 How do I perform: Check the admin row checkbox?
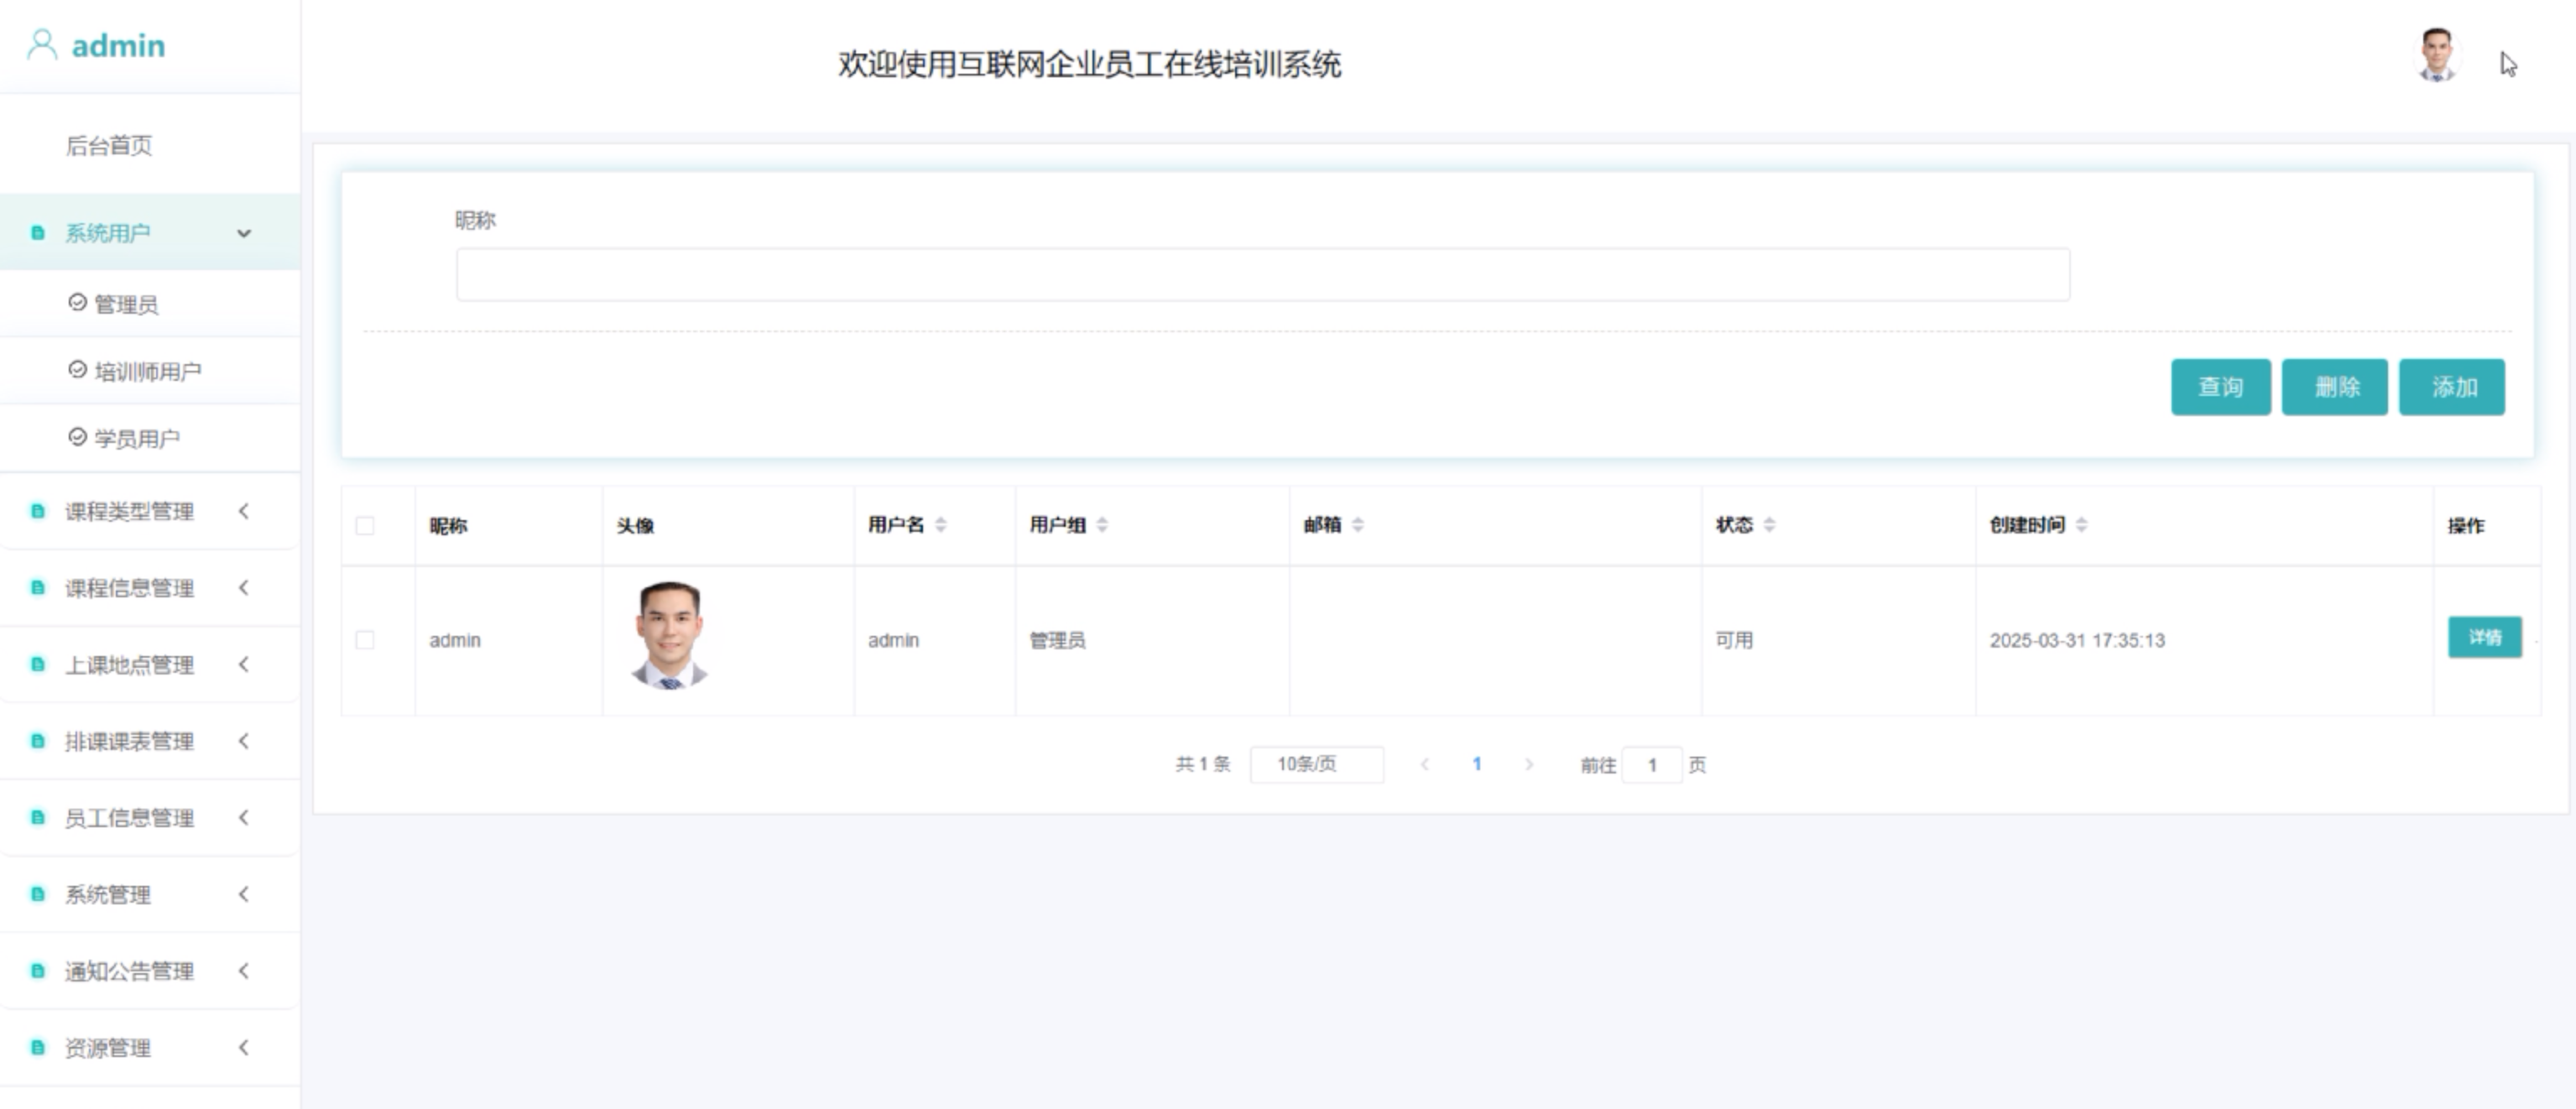click(x=365, y=640)
